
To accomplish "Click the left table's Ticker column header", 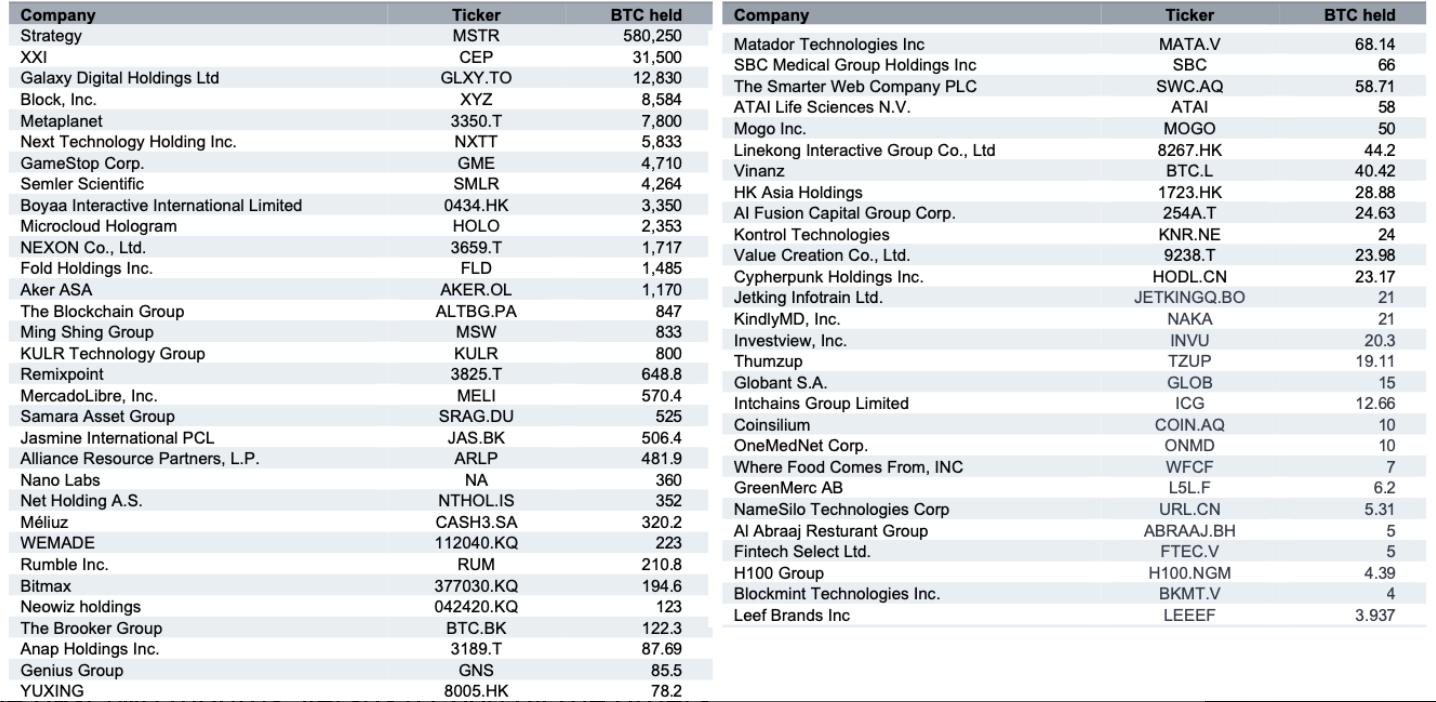I will pos(476,15).
